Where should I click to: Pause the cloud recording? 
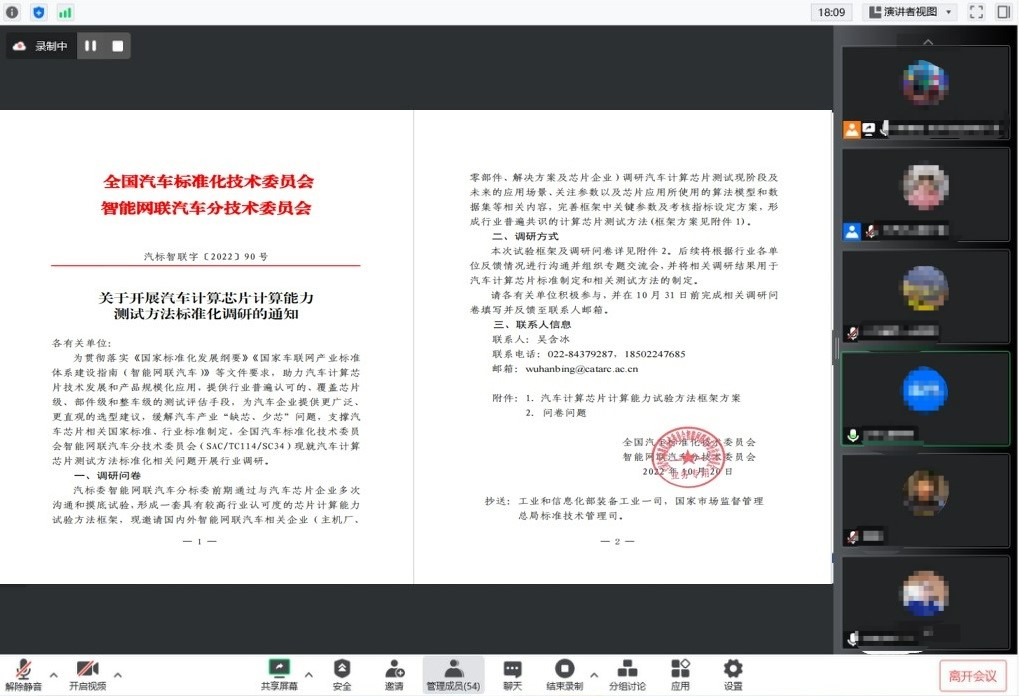click(x=91, y=46)
